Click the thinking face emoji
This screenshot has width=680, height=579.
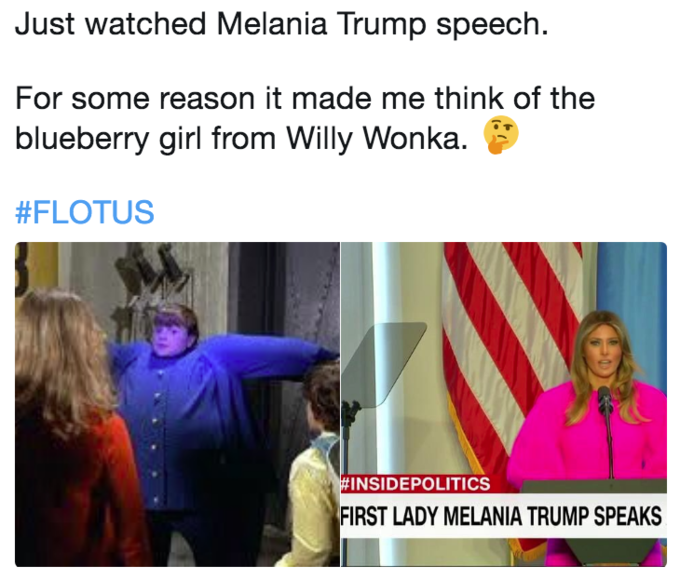(x=501, y=135)
